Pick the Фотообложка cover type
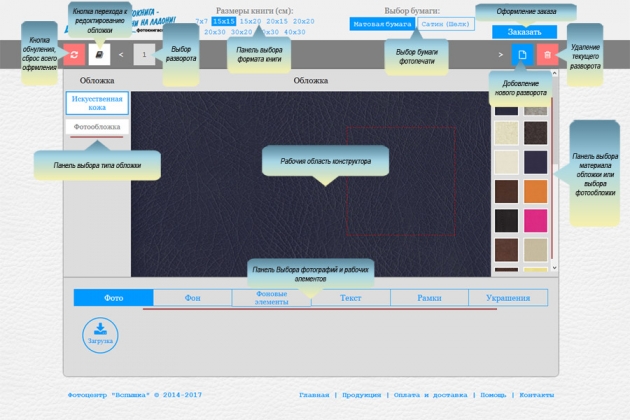The image size is (630, 420). coord(97,127)
